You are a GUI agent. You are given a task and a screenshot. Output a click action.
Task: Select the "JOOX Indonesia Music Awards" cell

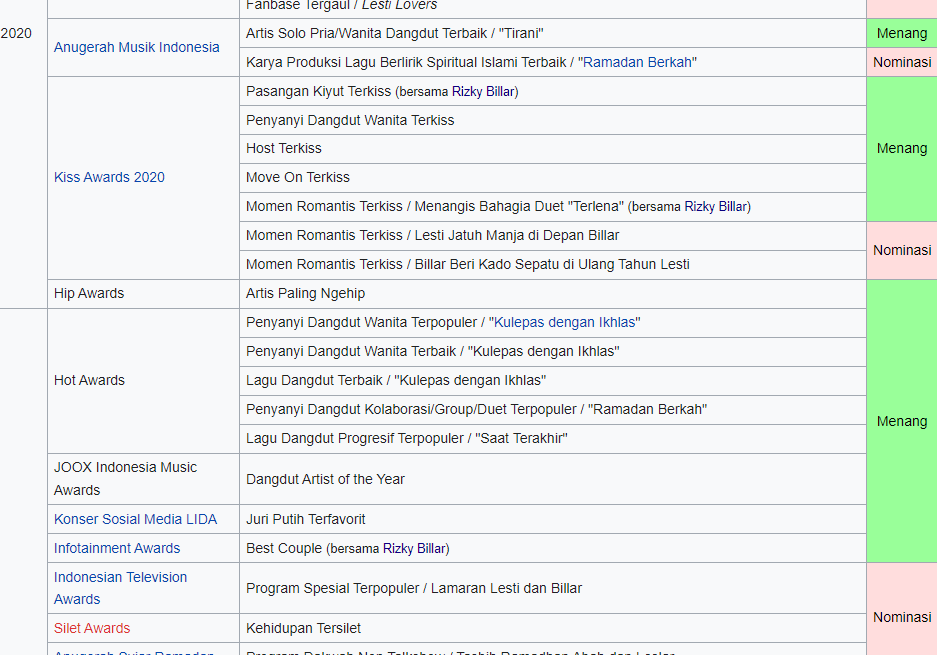click(x=143, y=479)
